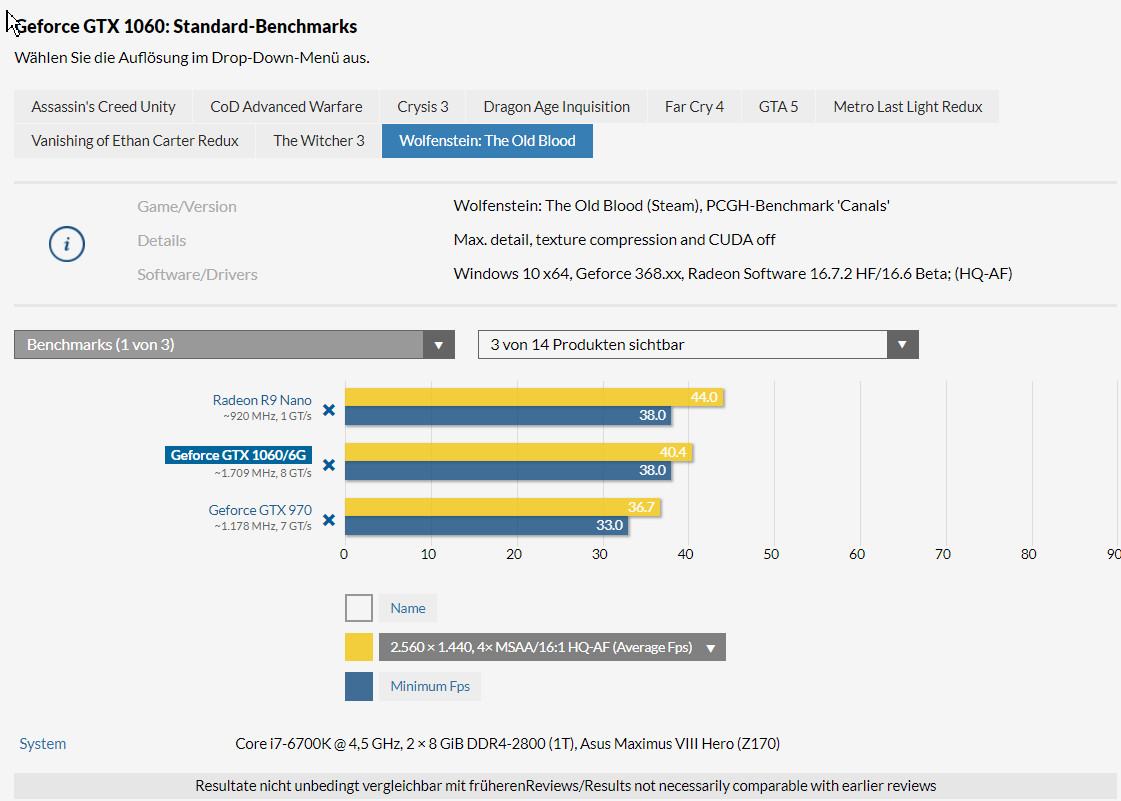Image resolution: width=1121 pixels, height=801 pixels.
Task: Click the System label
Action: point(43,744)
